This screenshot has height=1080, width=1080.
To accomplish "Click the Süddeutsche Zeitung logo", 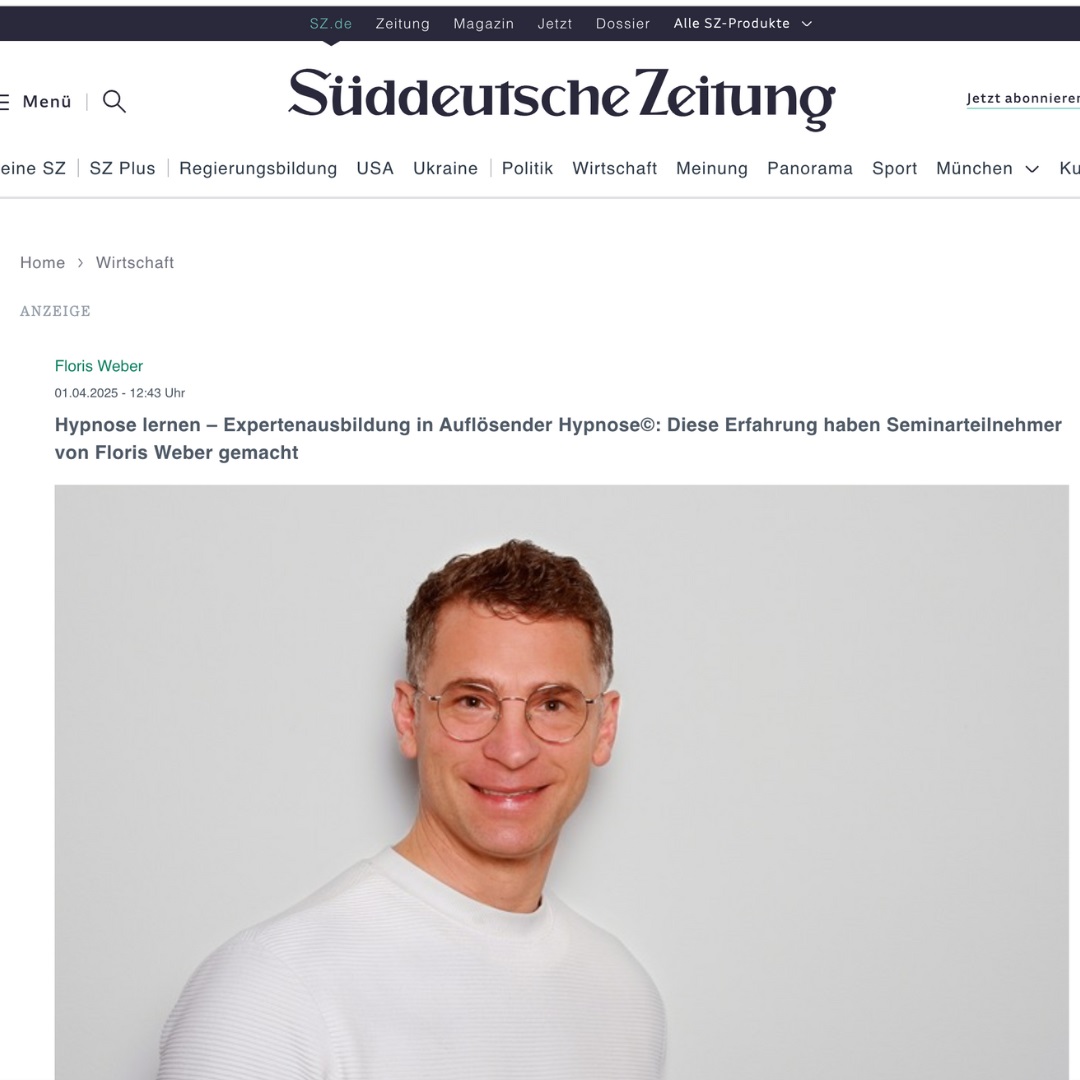I will coord(561,98).
